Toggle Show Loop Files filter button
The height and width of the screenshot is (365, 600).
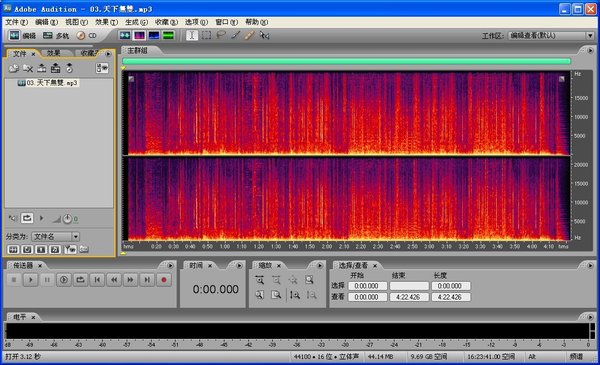(x=27, y=249)
